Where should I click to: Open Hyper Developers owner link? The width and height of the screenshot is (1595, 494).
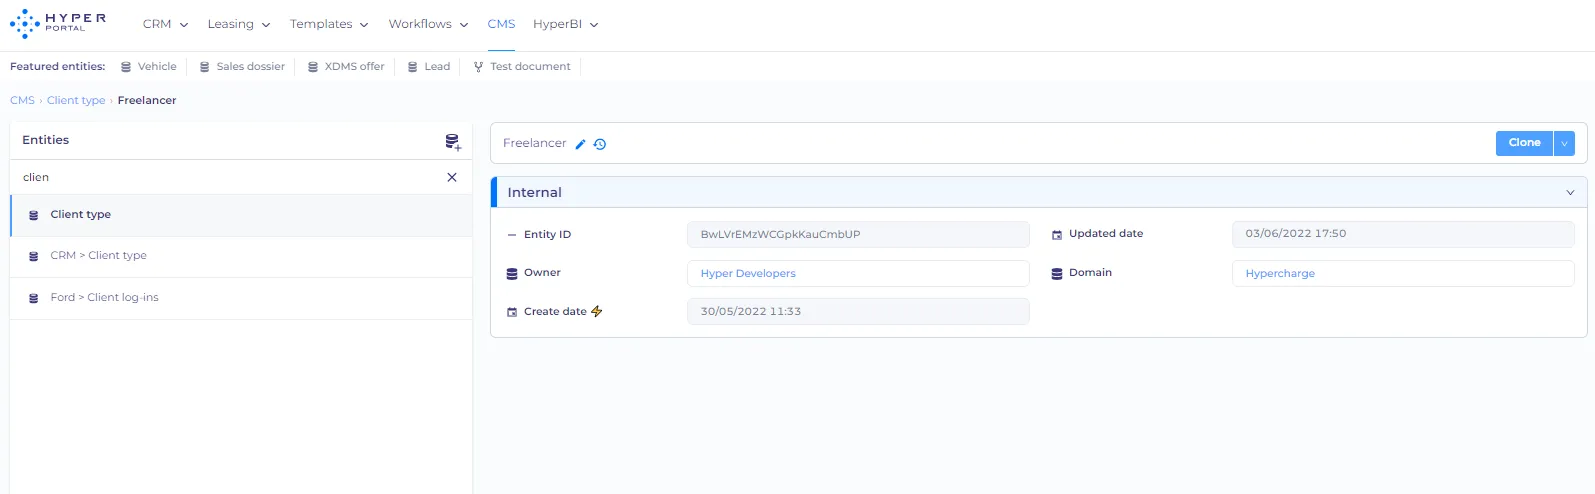pyautogui.click(x=748, y=273)
